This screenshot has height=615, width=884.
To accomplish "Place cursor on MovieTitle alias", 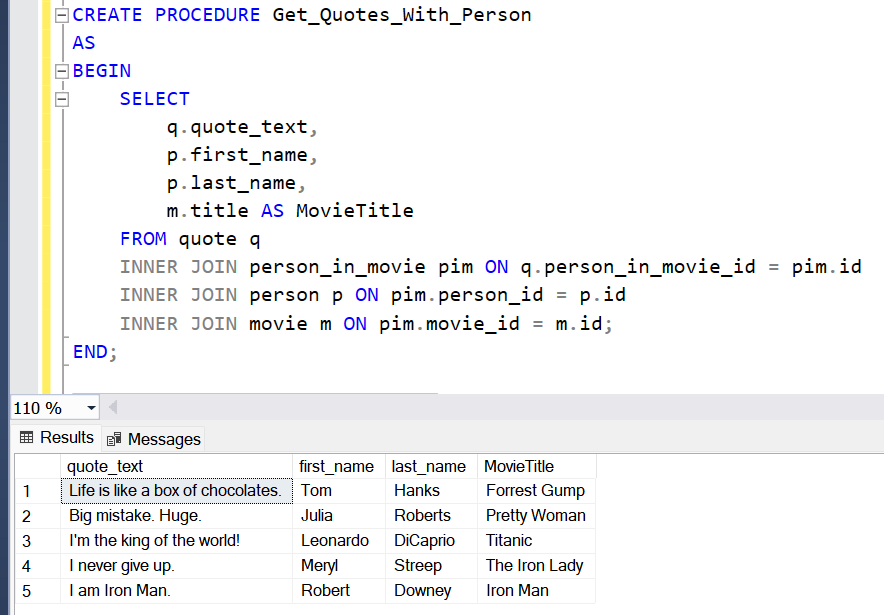I will tap(355, 211).
